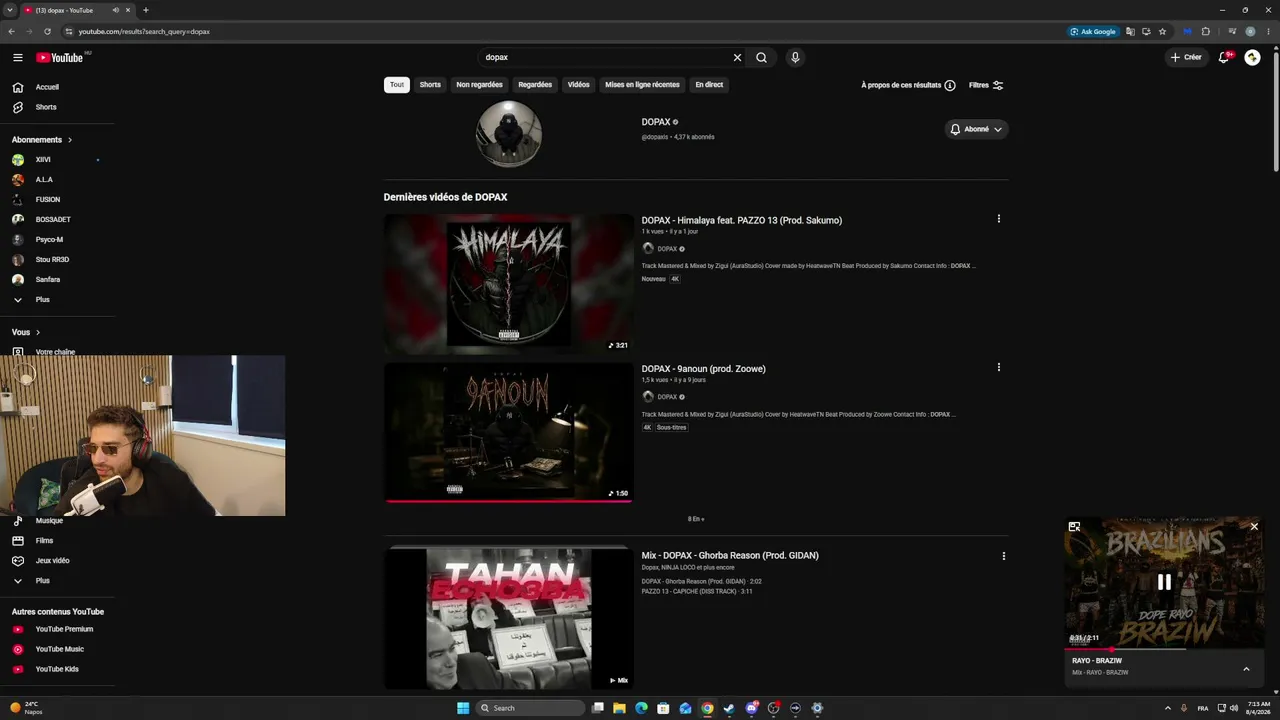This screenshot has width=1280, height=720.
Task: Open DOPAX - 9anoun video title
Action: coord(704,369)
